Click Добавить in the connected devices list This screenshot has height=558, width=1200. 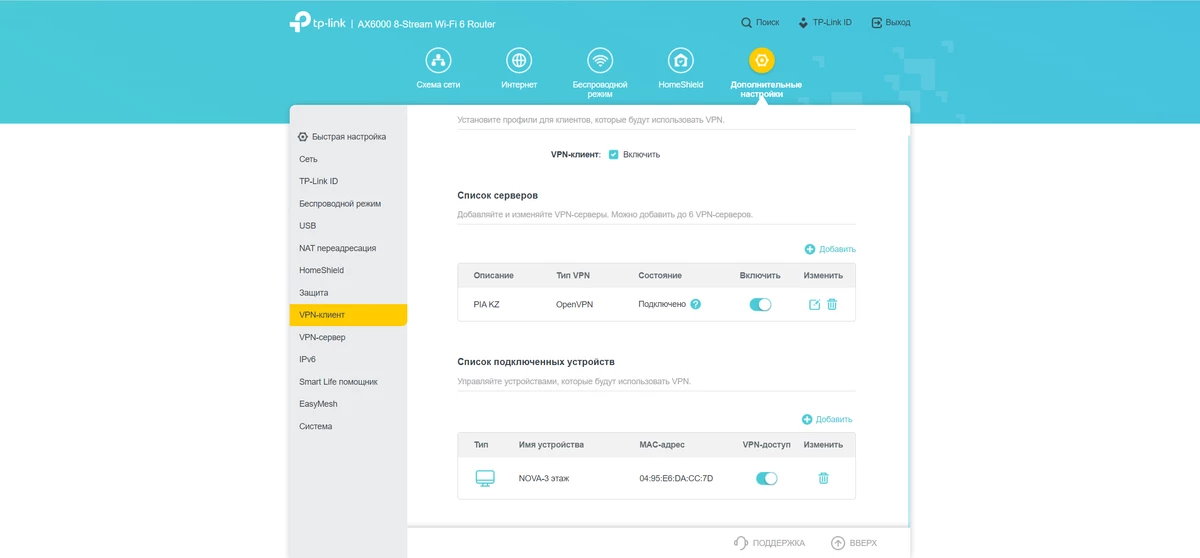(827, 419)
